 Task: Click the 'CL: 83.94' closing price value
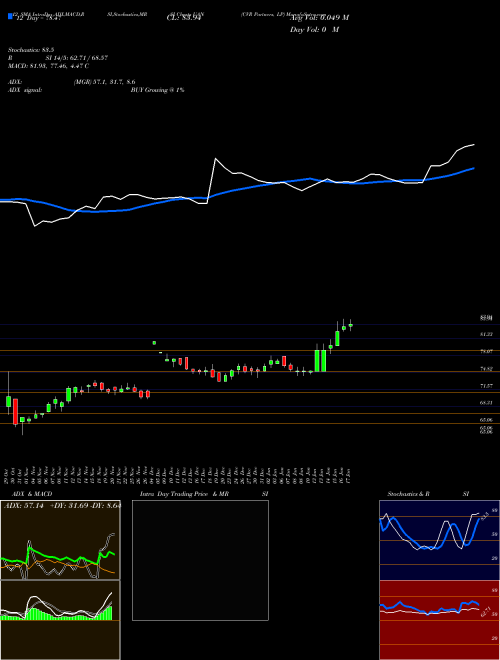click(183, 18)
